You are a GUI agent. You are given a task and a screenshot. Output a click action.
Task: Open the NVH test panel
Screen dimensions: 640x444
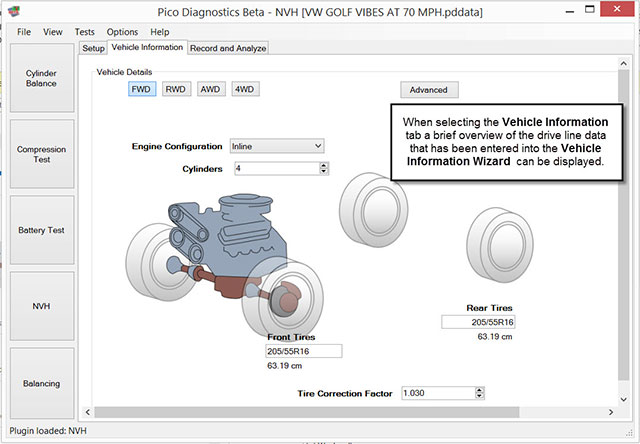pyautogui.click(x=42, y=306)
